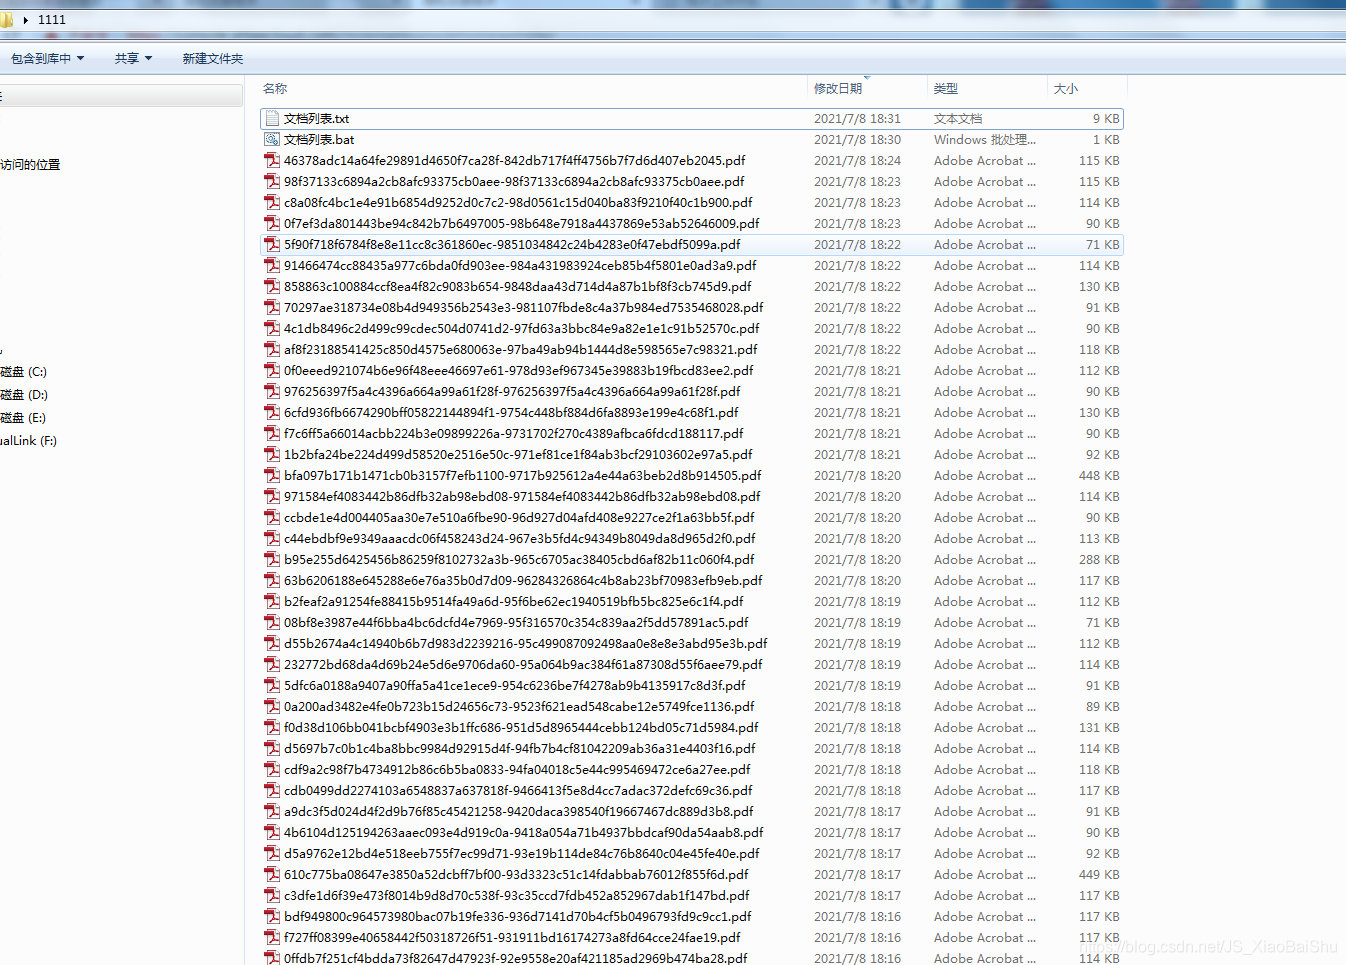
Task: Click the Windows 批处理 type of 文档列表.bat
Action: coord(985,139)
